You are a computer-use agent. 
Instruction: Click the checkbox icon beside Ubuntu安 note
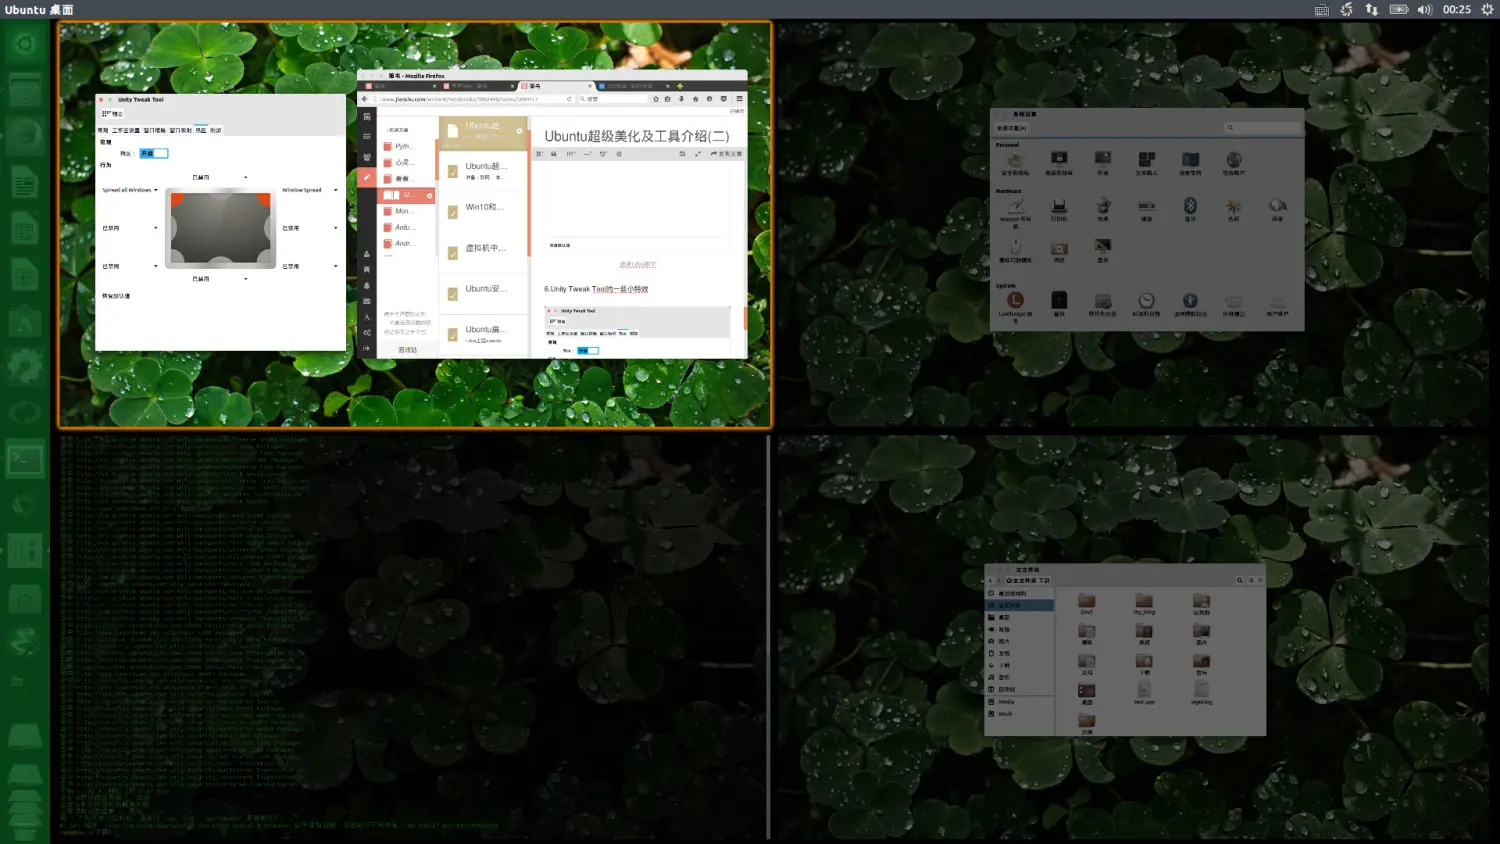pyautogui.click(x=453, y=294)
